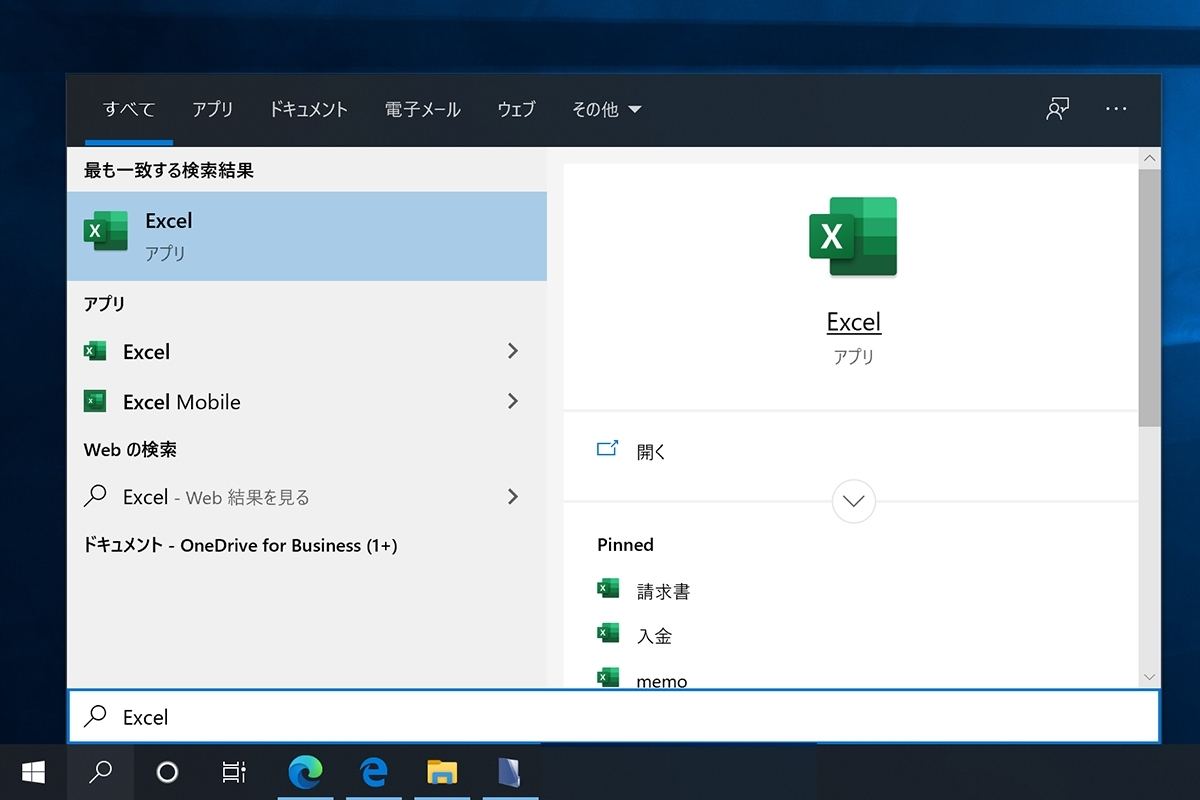Launch legacy Edge from the taskbar

373,772
